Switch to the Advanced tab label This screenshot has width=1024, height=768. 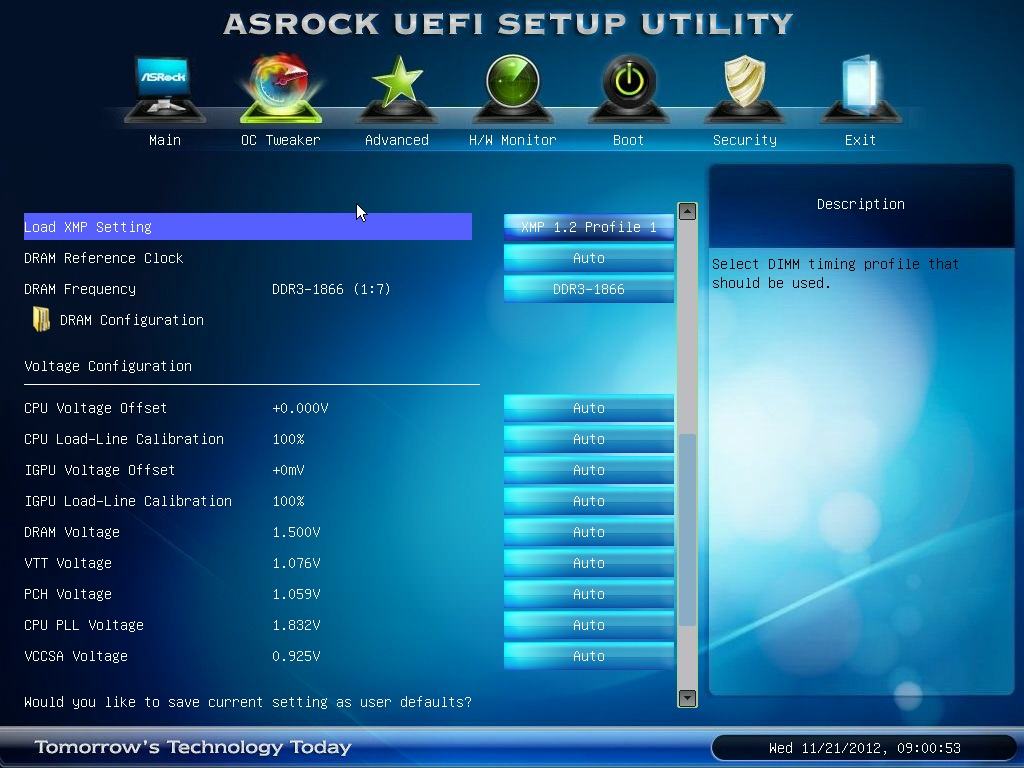pyautogui.click(x=397, y=140)
